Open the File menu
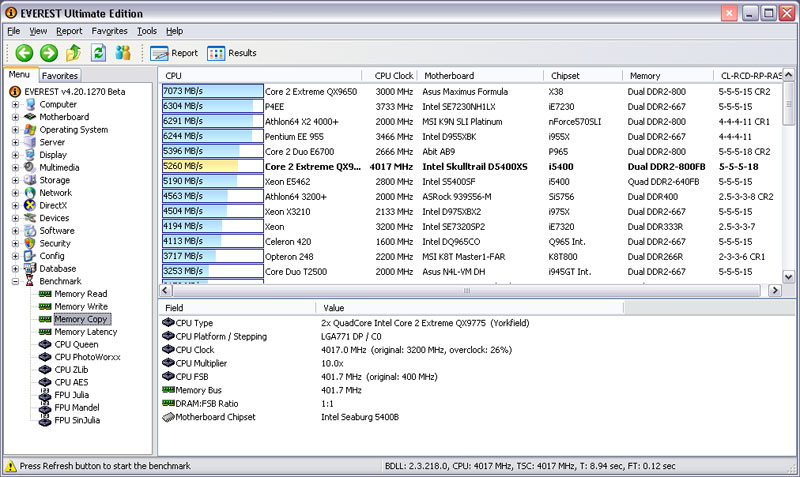800x477 pixels. point(14,31)
